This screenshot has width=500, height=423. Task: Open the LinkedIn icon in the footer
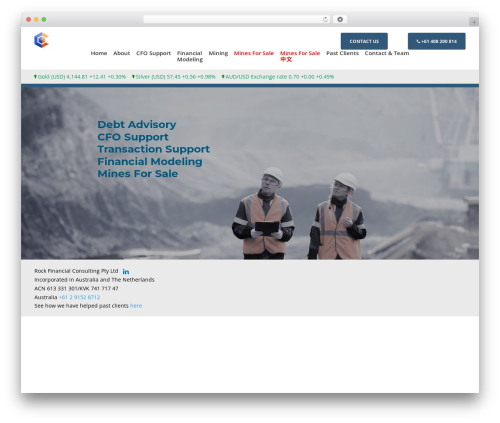126,271
